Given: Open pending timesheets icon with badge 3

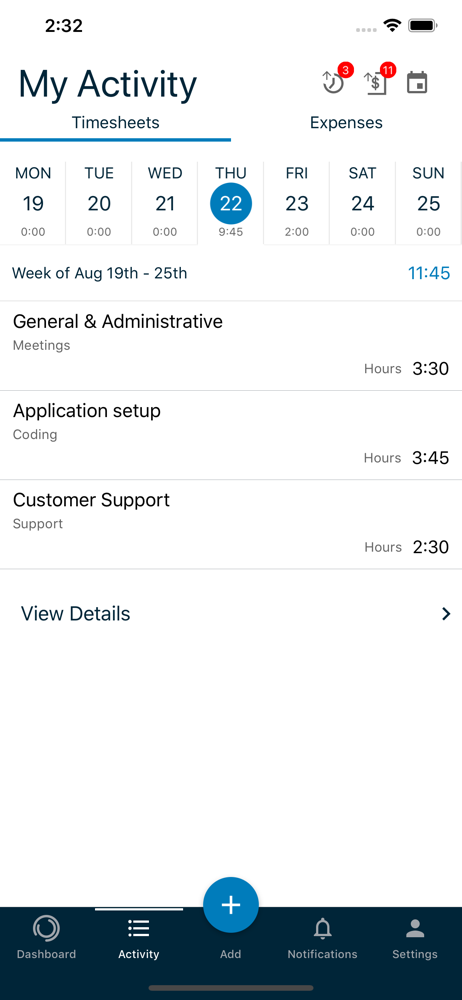Looking at the screenshot, I should (x=334, y=82).
